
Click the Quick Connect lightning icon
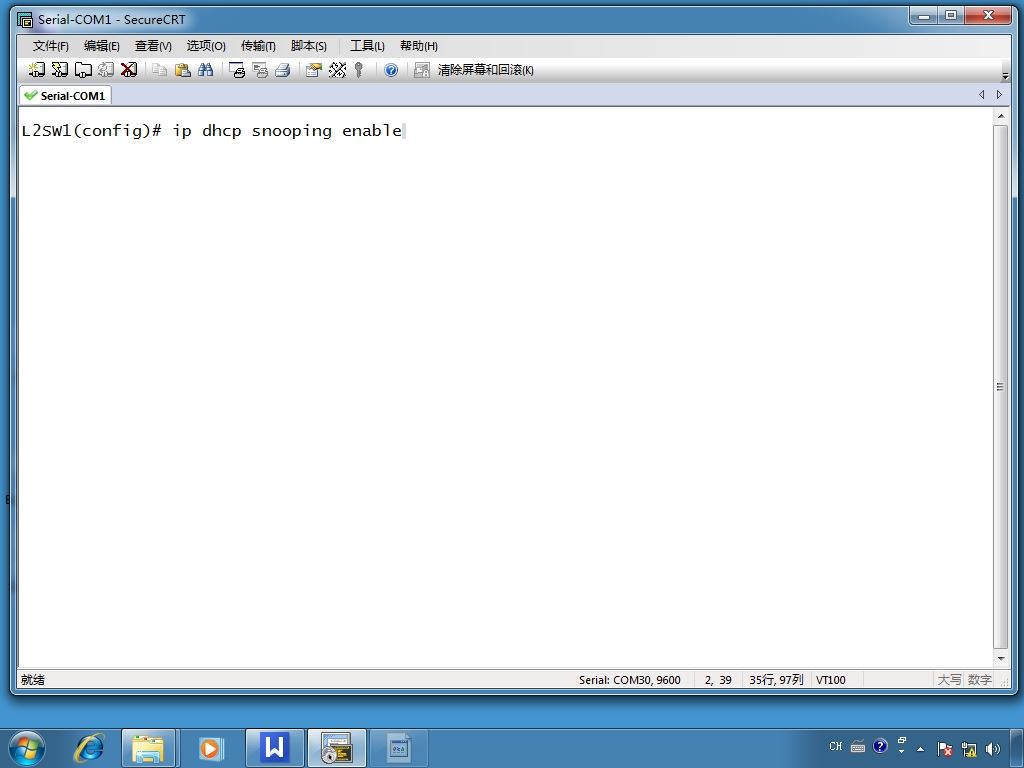59,70
